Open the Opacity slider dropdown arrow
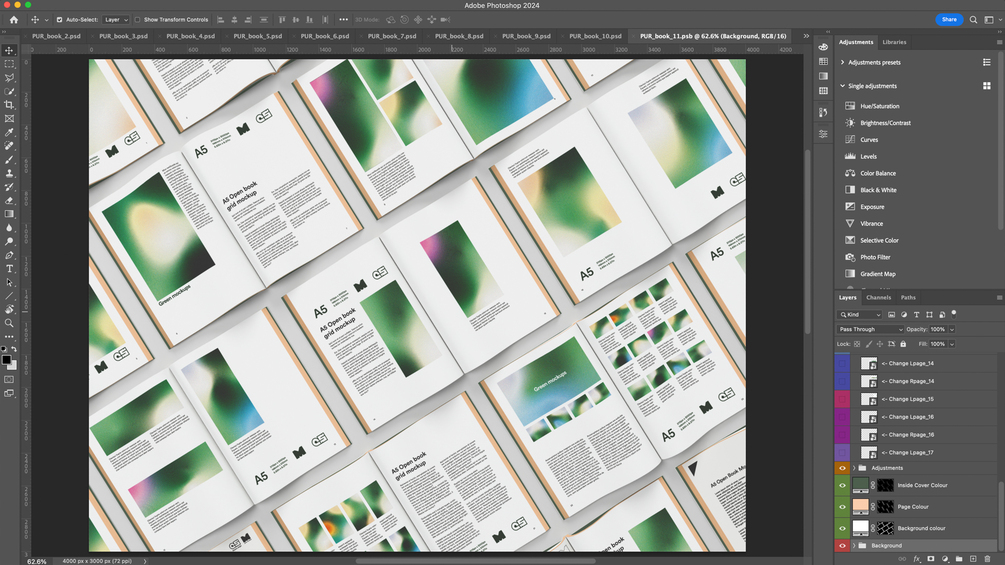 (x=952, y=329)
